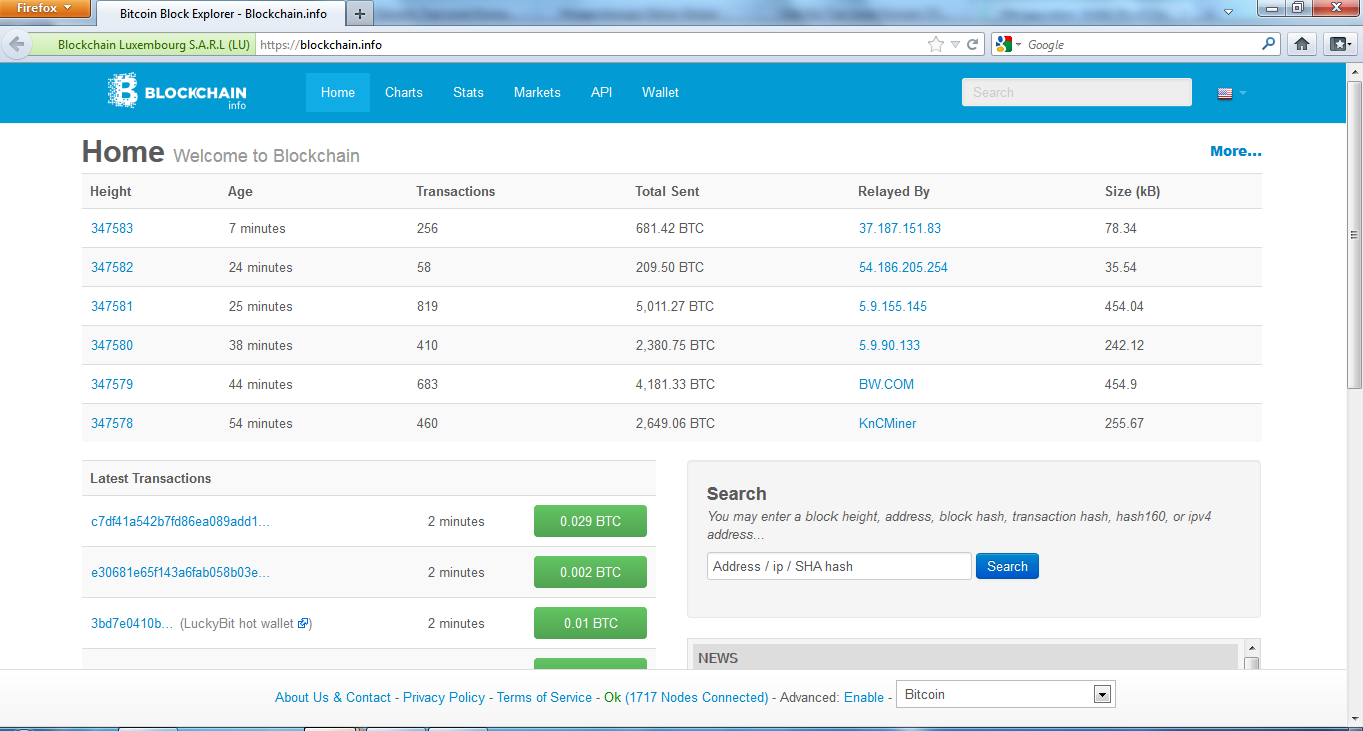The height and width of the screenshot is (731, 1363).
Task: Open the KnCMiner relay link
Action: (888, 423)
